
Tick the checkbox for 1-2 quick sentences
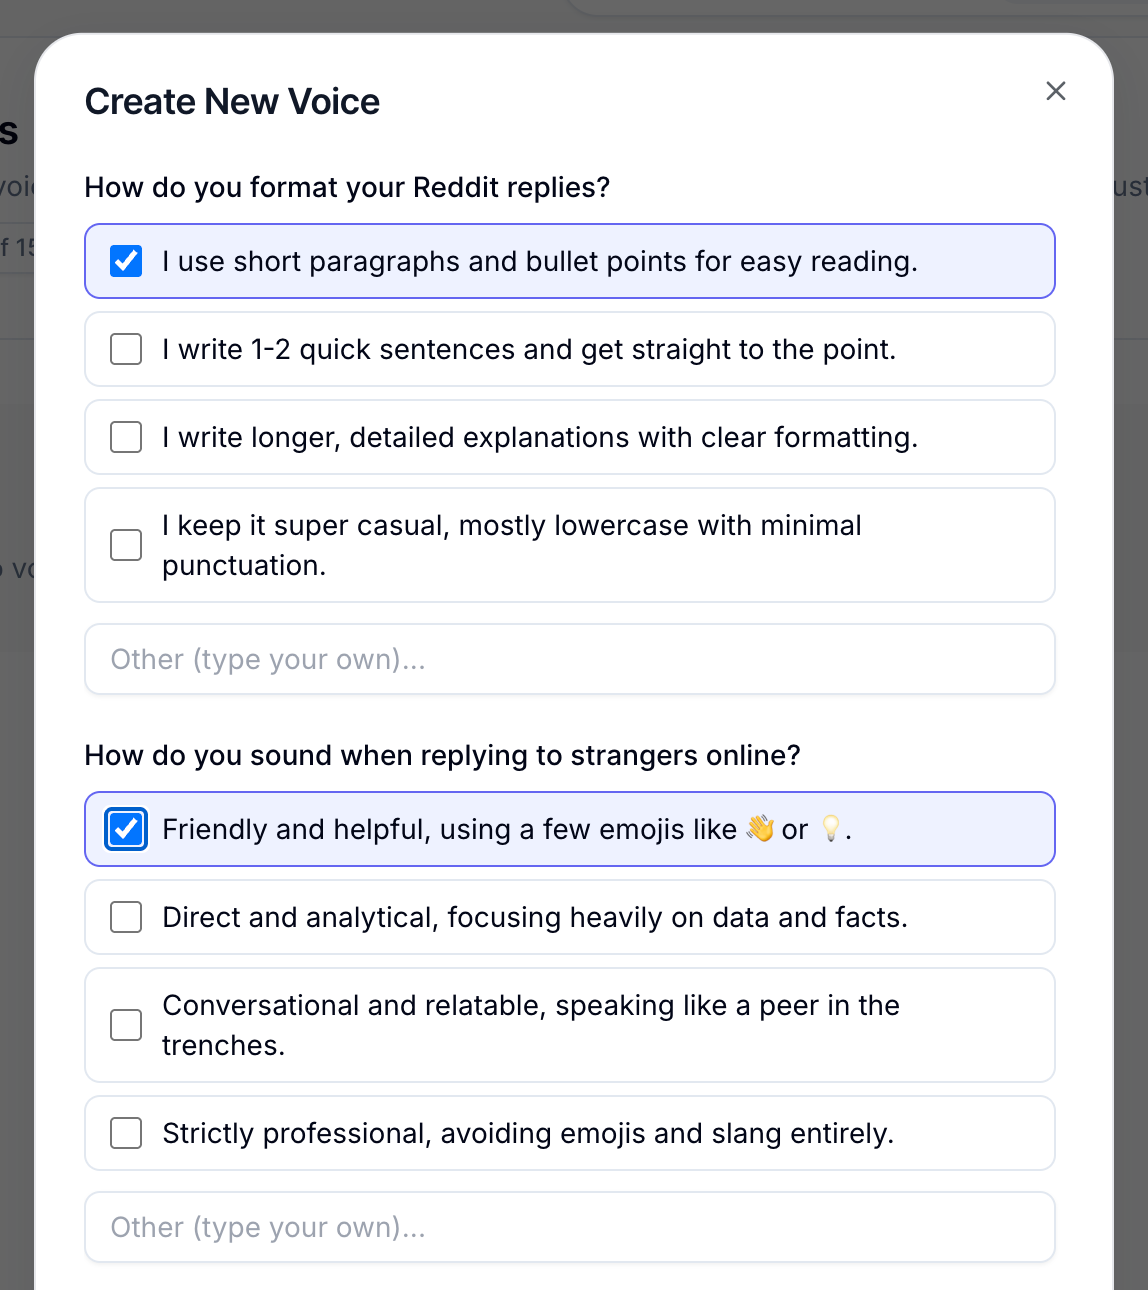pos(126,349)
